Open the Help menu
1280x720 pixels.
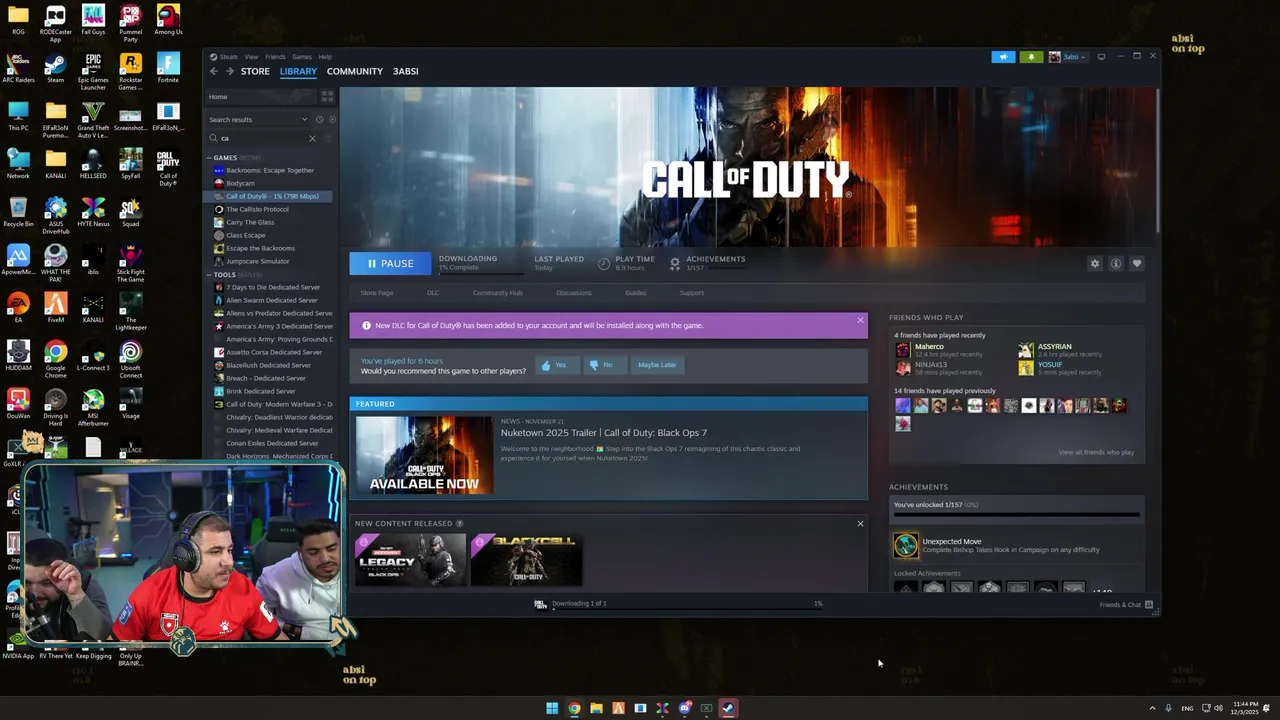[325, 57]
